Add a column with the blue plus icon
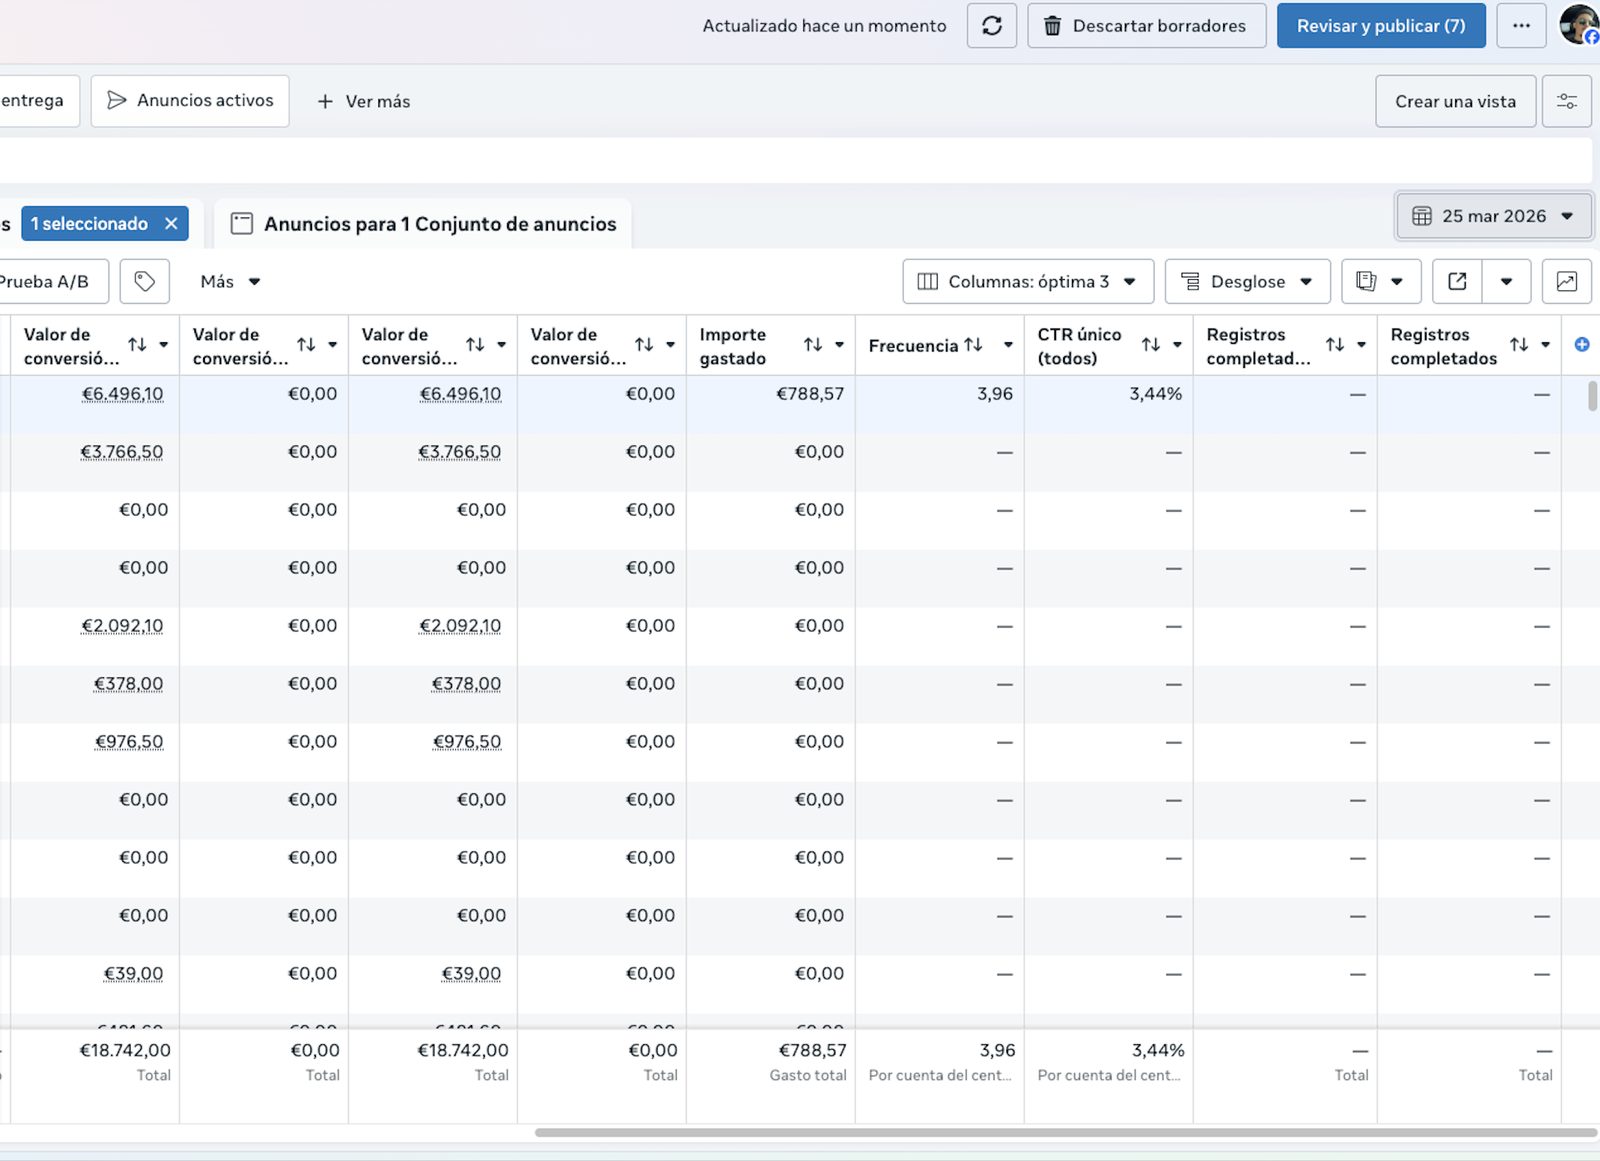 (x=1581, y=345)
